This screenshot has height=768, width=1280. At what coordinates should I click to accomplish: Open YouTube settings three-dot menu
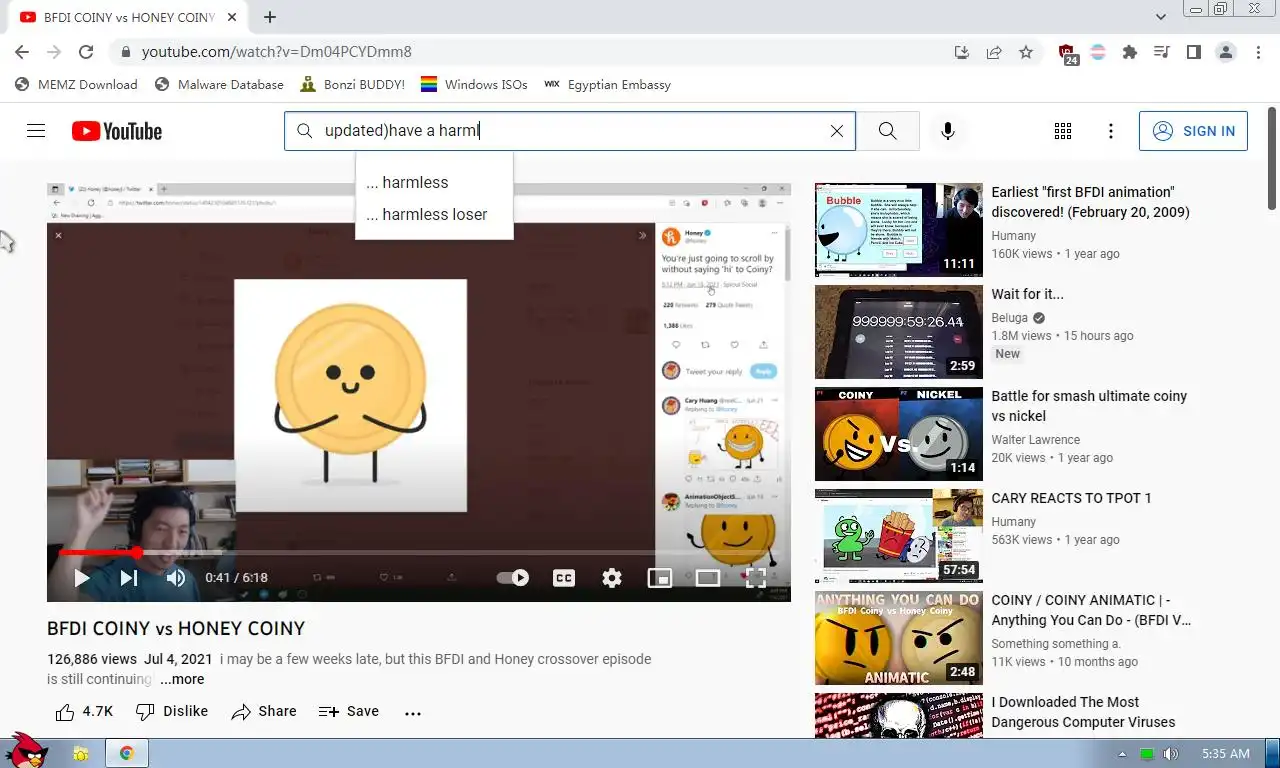1111,131
